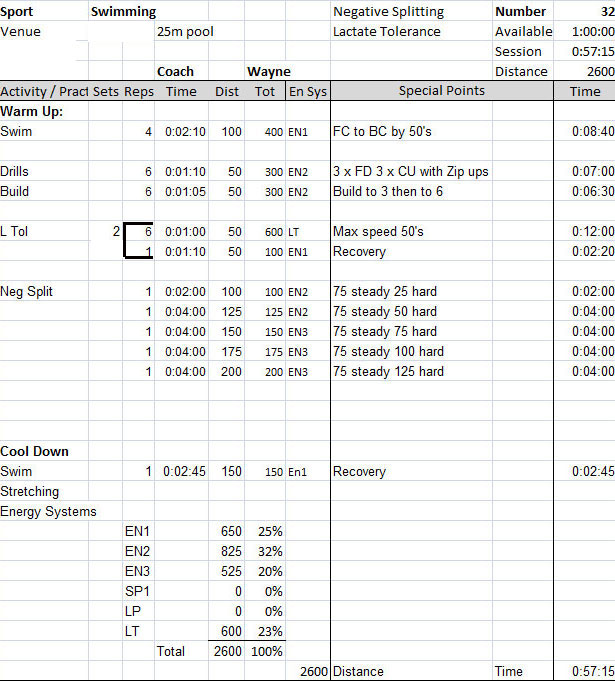This screenshot has height=681, width=615.
Task: Select the 'Swimming' sport cell
Action: (x=123, y=12)
